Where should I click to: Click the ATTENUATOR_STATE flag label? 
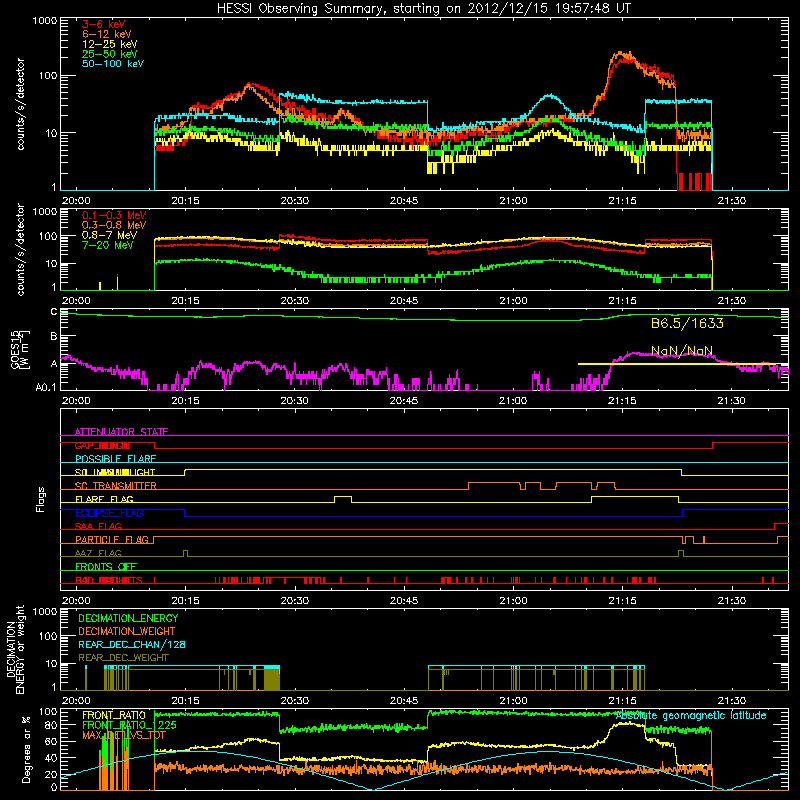pos(121,432)
